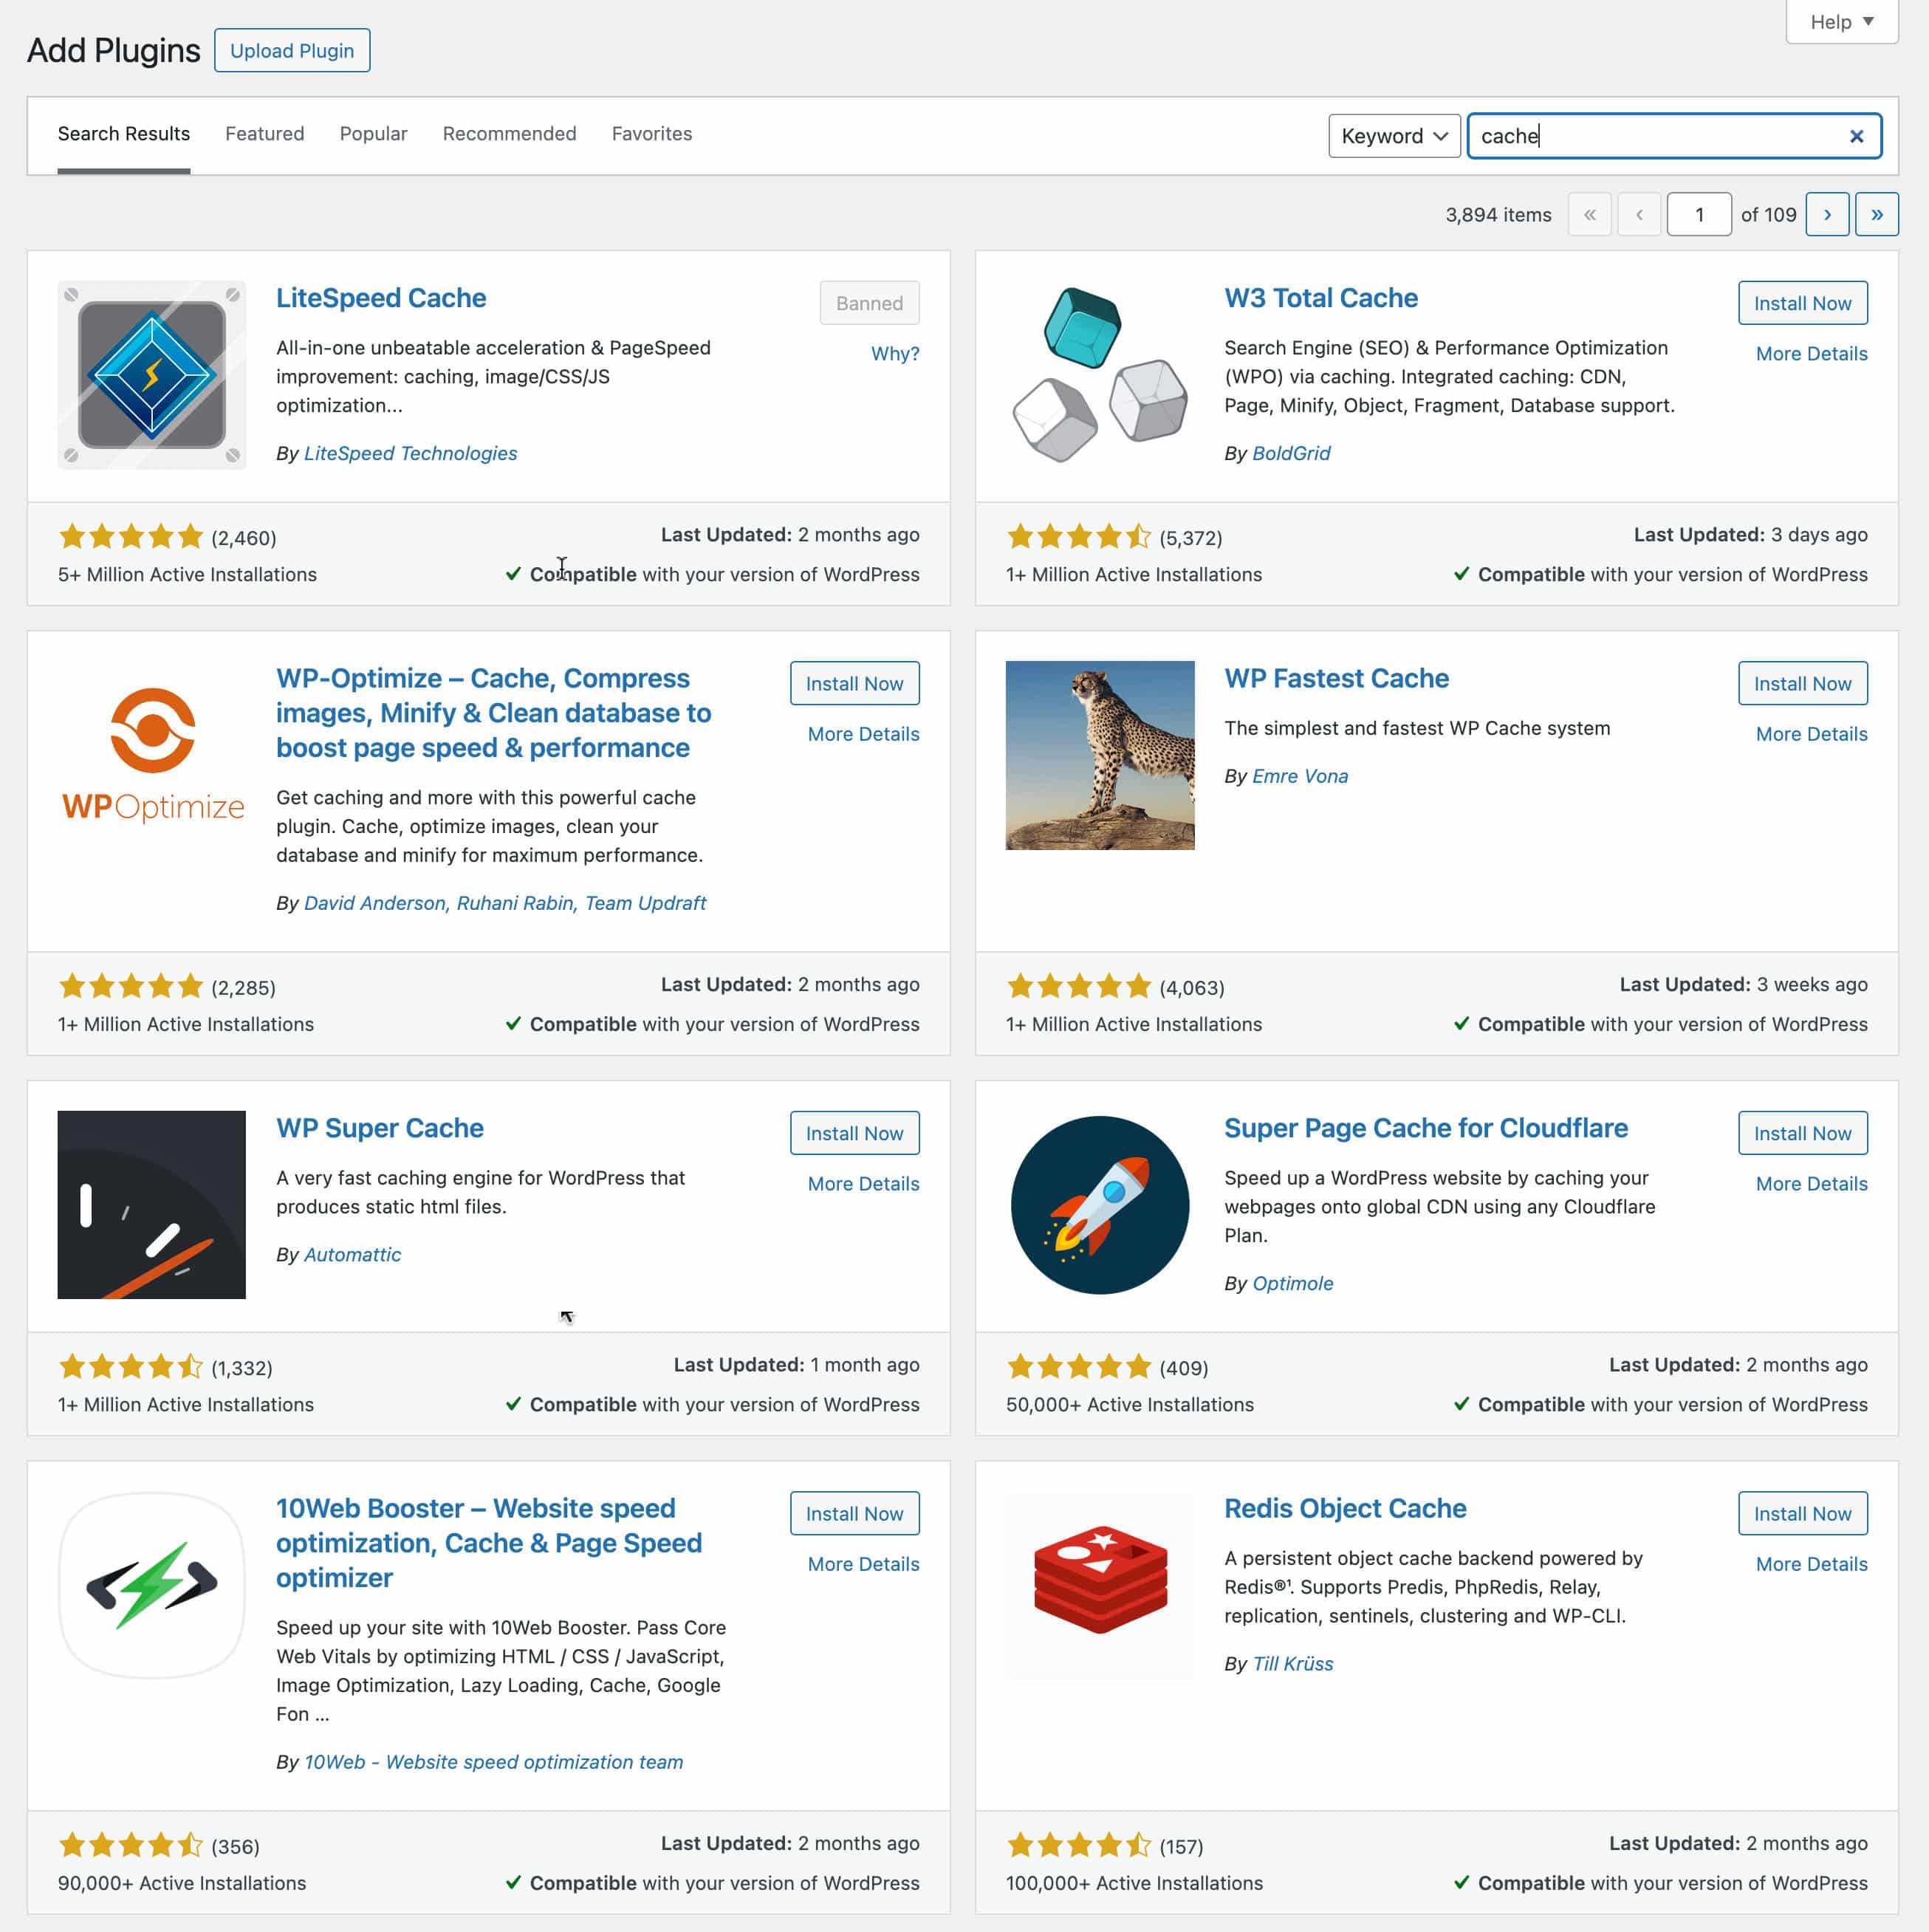1929x1932 pixels.
Task: Click the WP Super Cache speedometer icon
Action: (x=150, y=1205)
